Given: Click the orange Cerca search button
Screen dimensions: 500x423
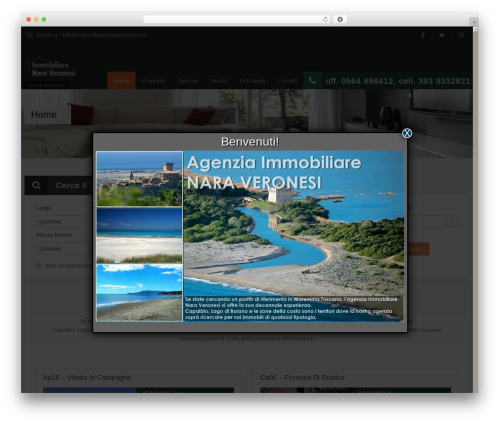Looking at the screenshot, I should [x=418, y=249].
